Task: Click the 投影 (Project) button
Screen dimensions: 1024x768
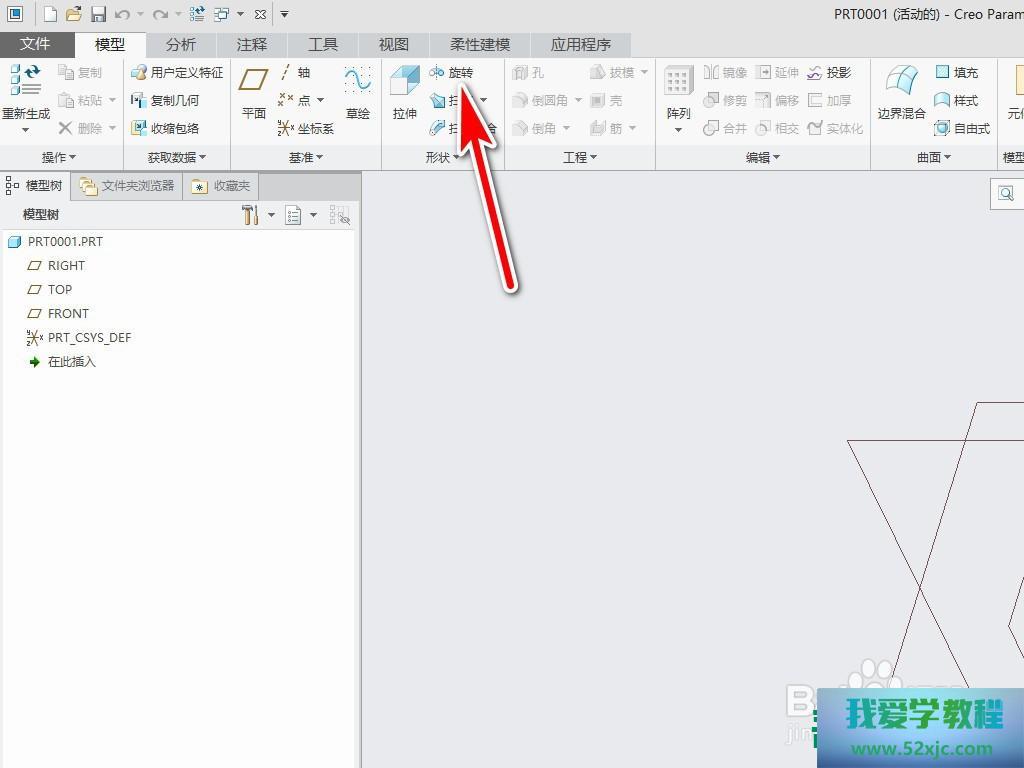Action: pyautogui.click(x=829, y=72)
